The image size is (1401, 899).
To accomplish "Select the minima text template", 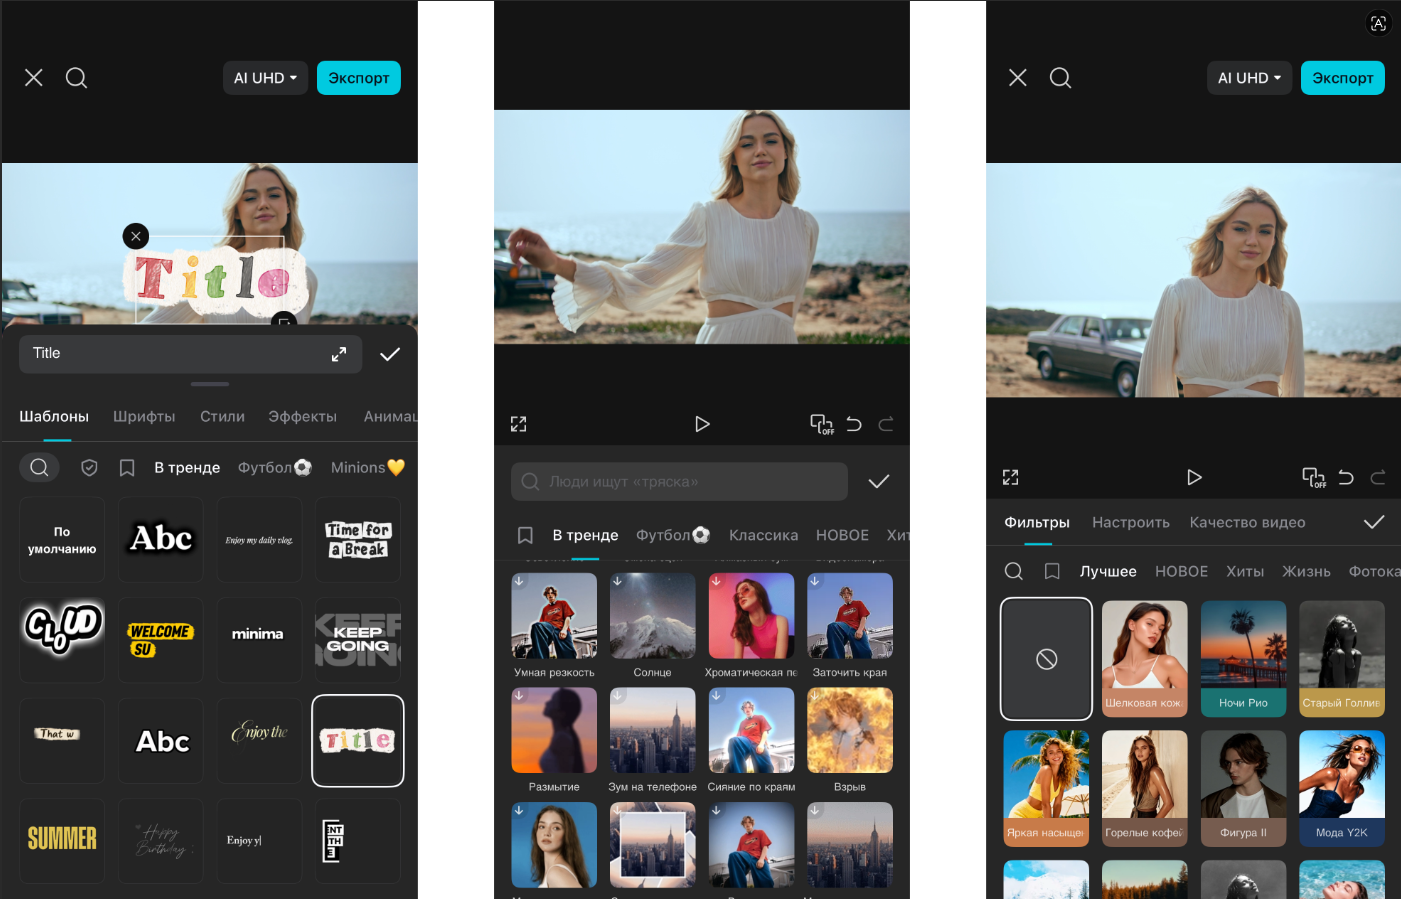I will (x=259, y=640).
